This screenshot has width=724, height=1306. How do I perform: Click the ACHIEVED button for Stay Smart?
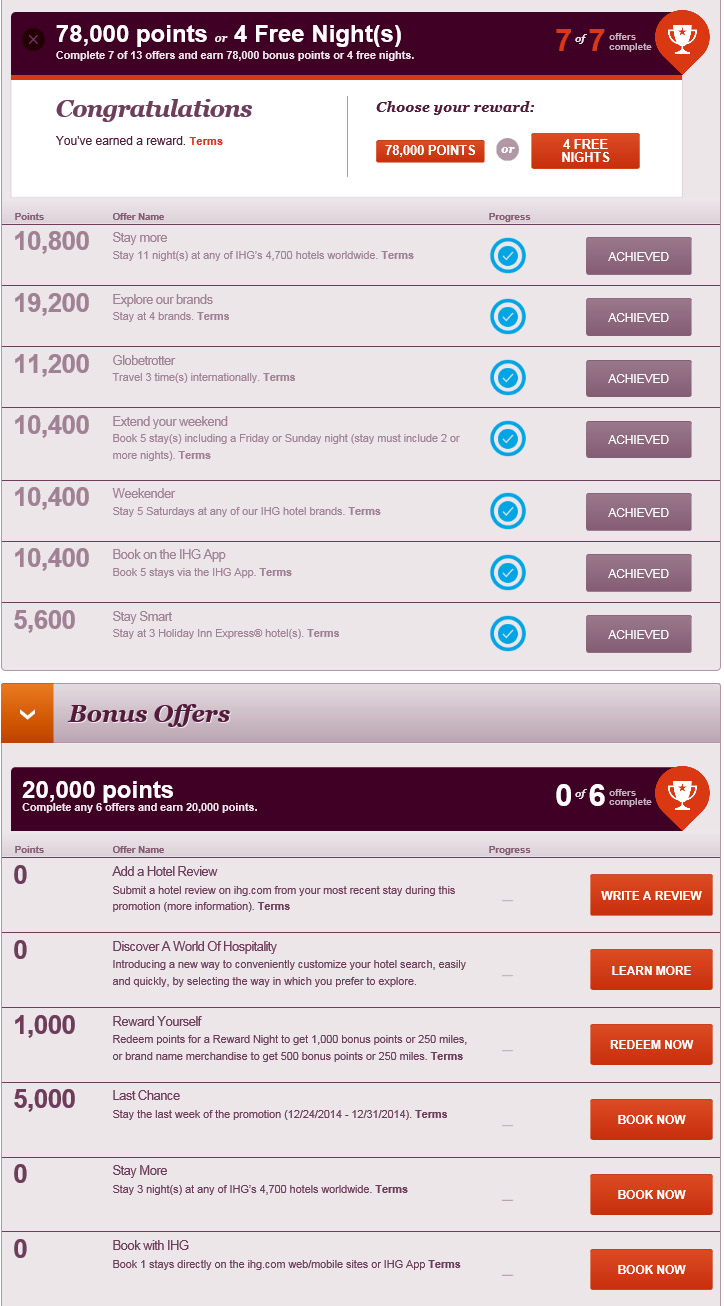click(638, 634)
